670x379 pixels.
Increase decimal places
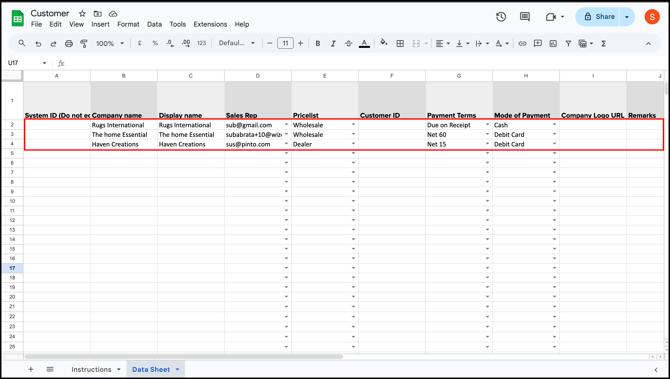pos(186,44)
